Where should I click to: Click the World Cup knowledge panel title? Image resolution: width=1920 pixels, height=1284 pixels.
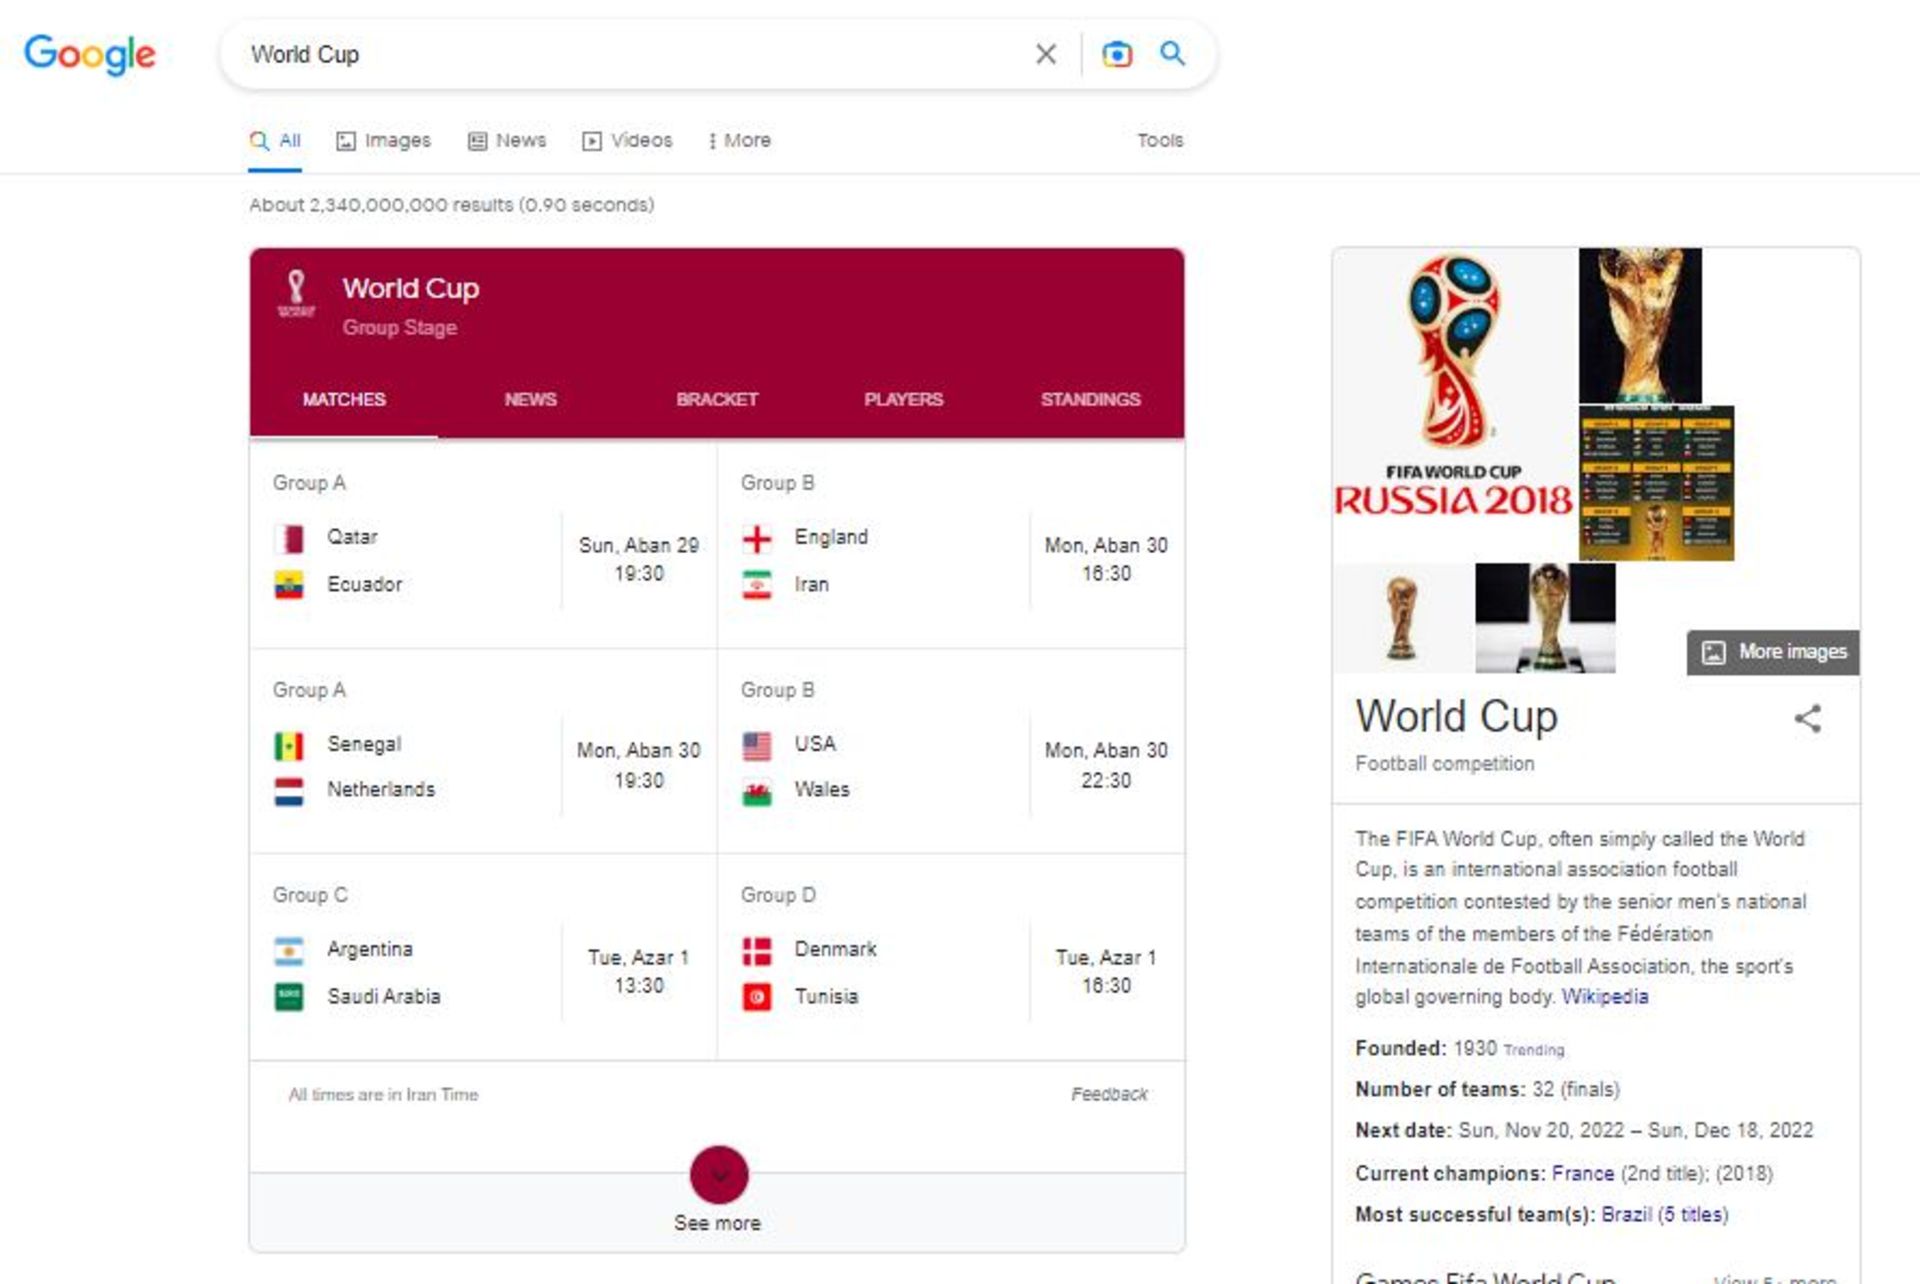coord(1457,716)
